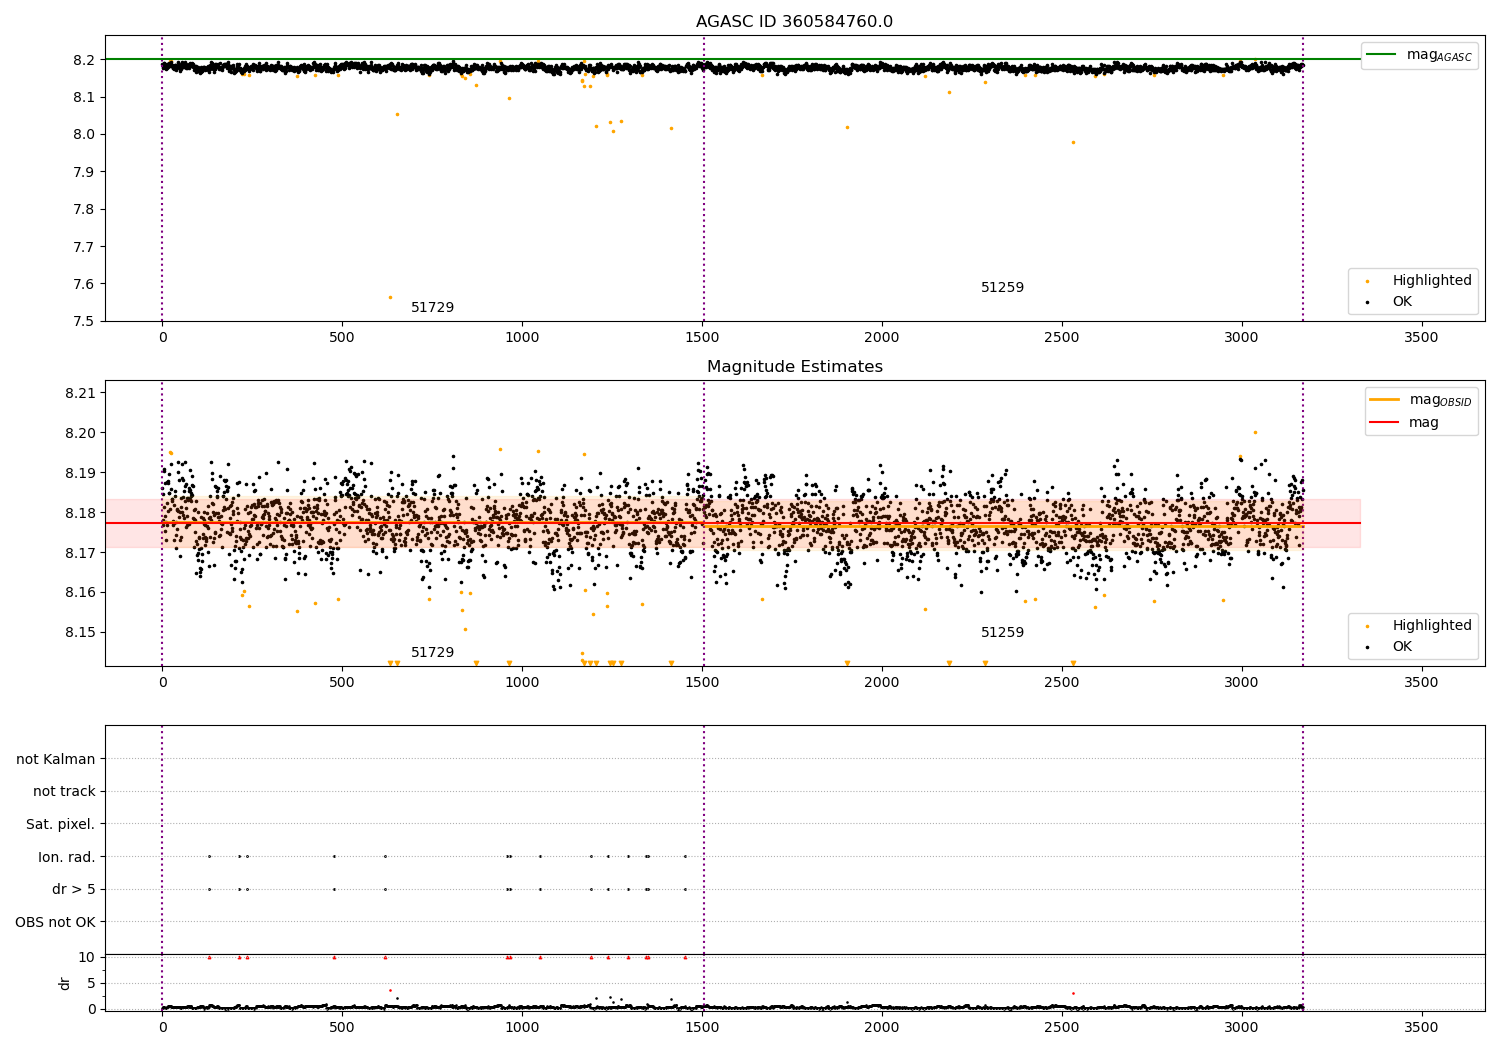Click the "8.19" y-tick label
Screen dimensions: 1500x1050
coord(81,473)
